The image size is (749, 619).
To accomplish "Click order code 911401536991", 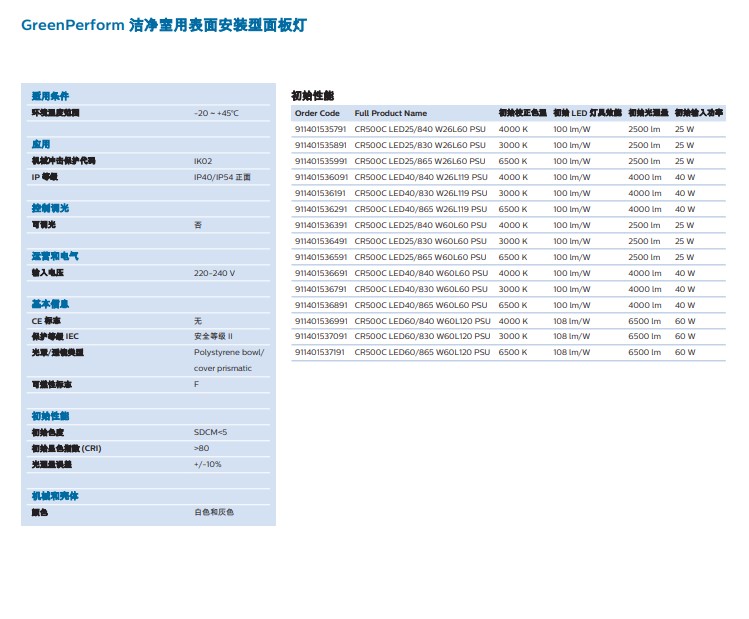I will point(321,321).
